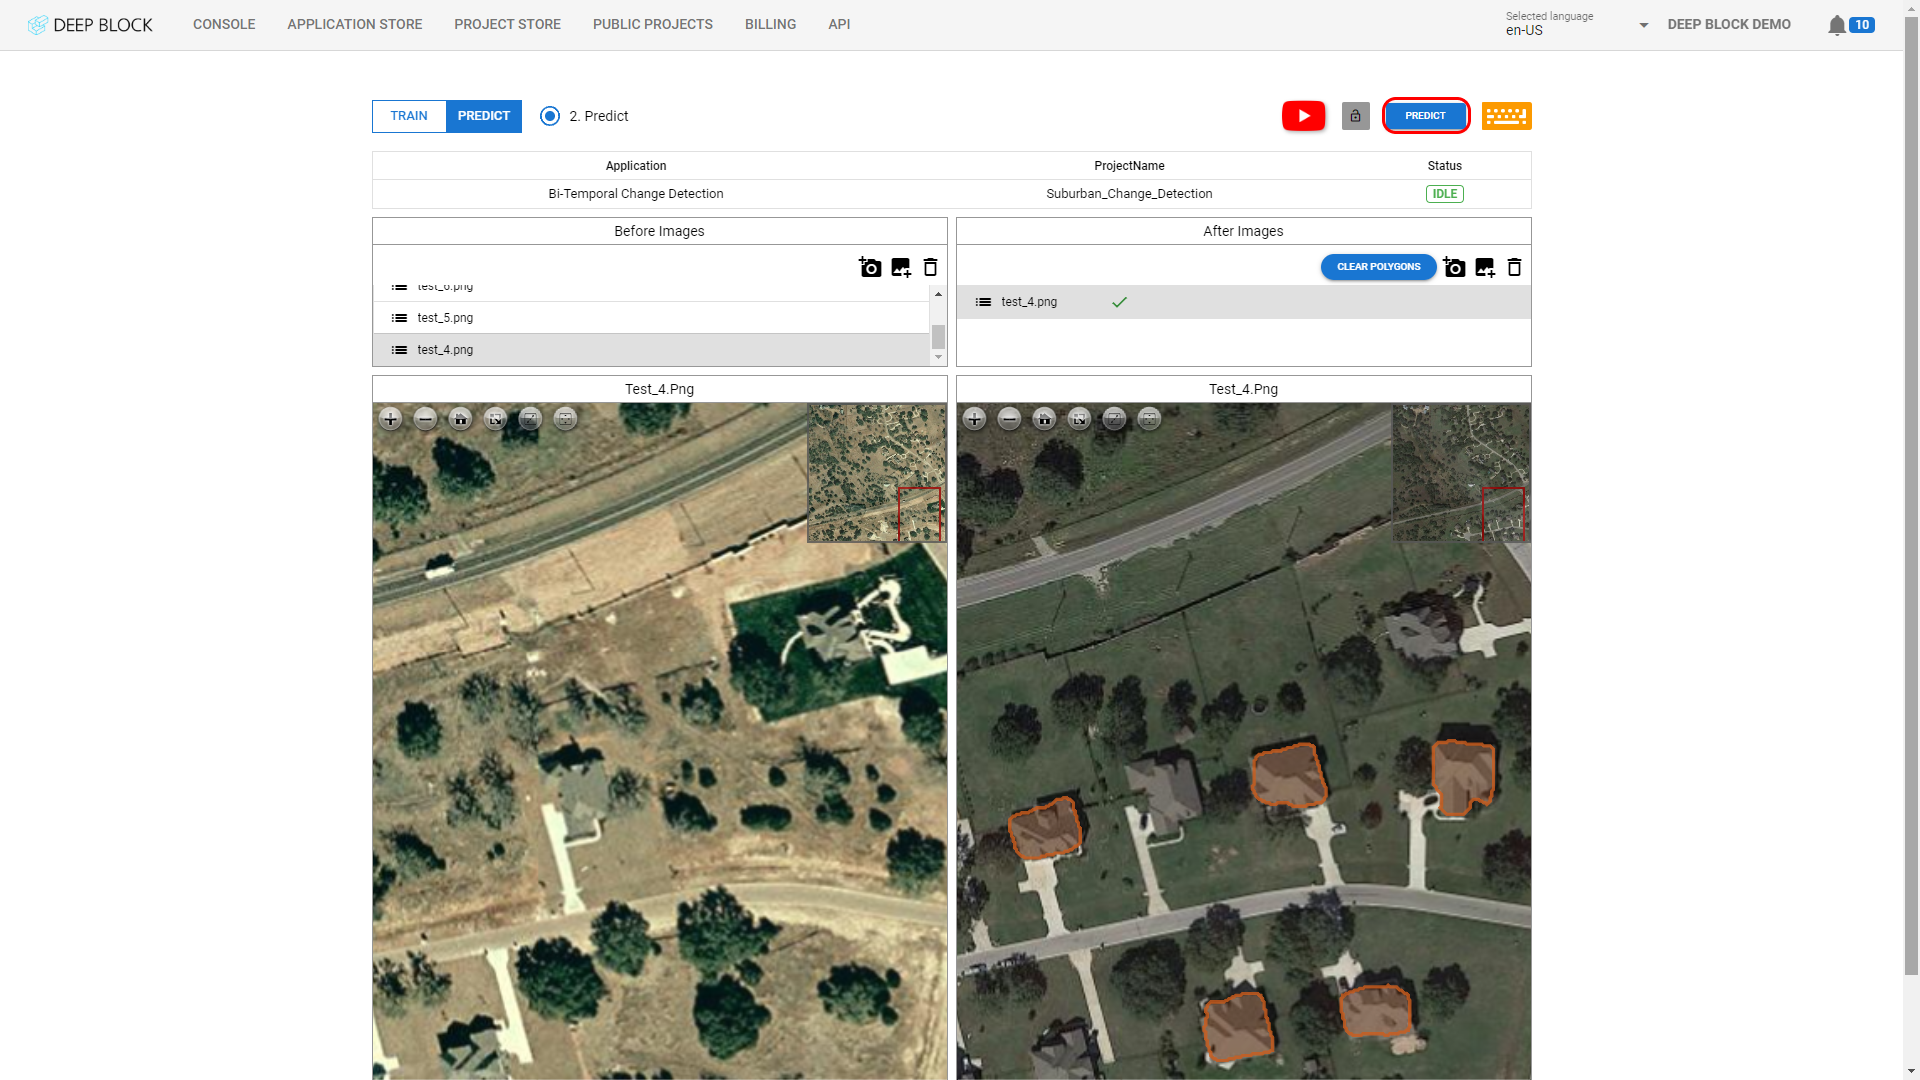Open APPLICATION STORE page
The width and height of the screenshot is (1920, 1080).
(x=355, y=24)
